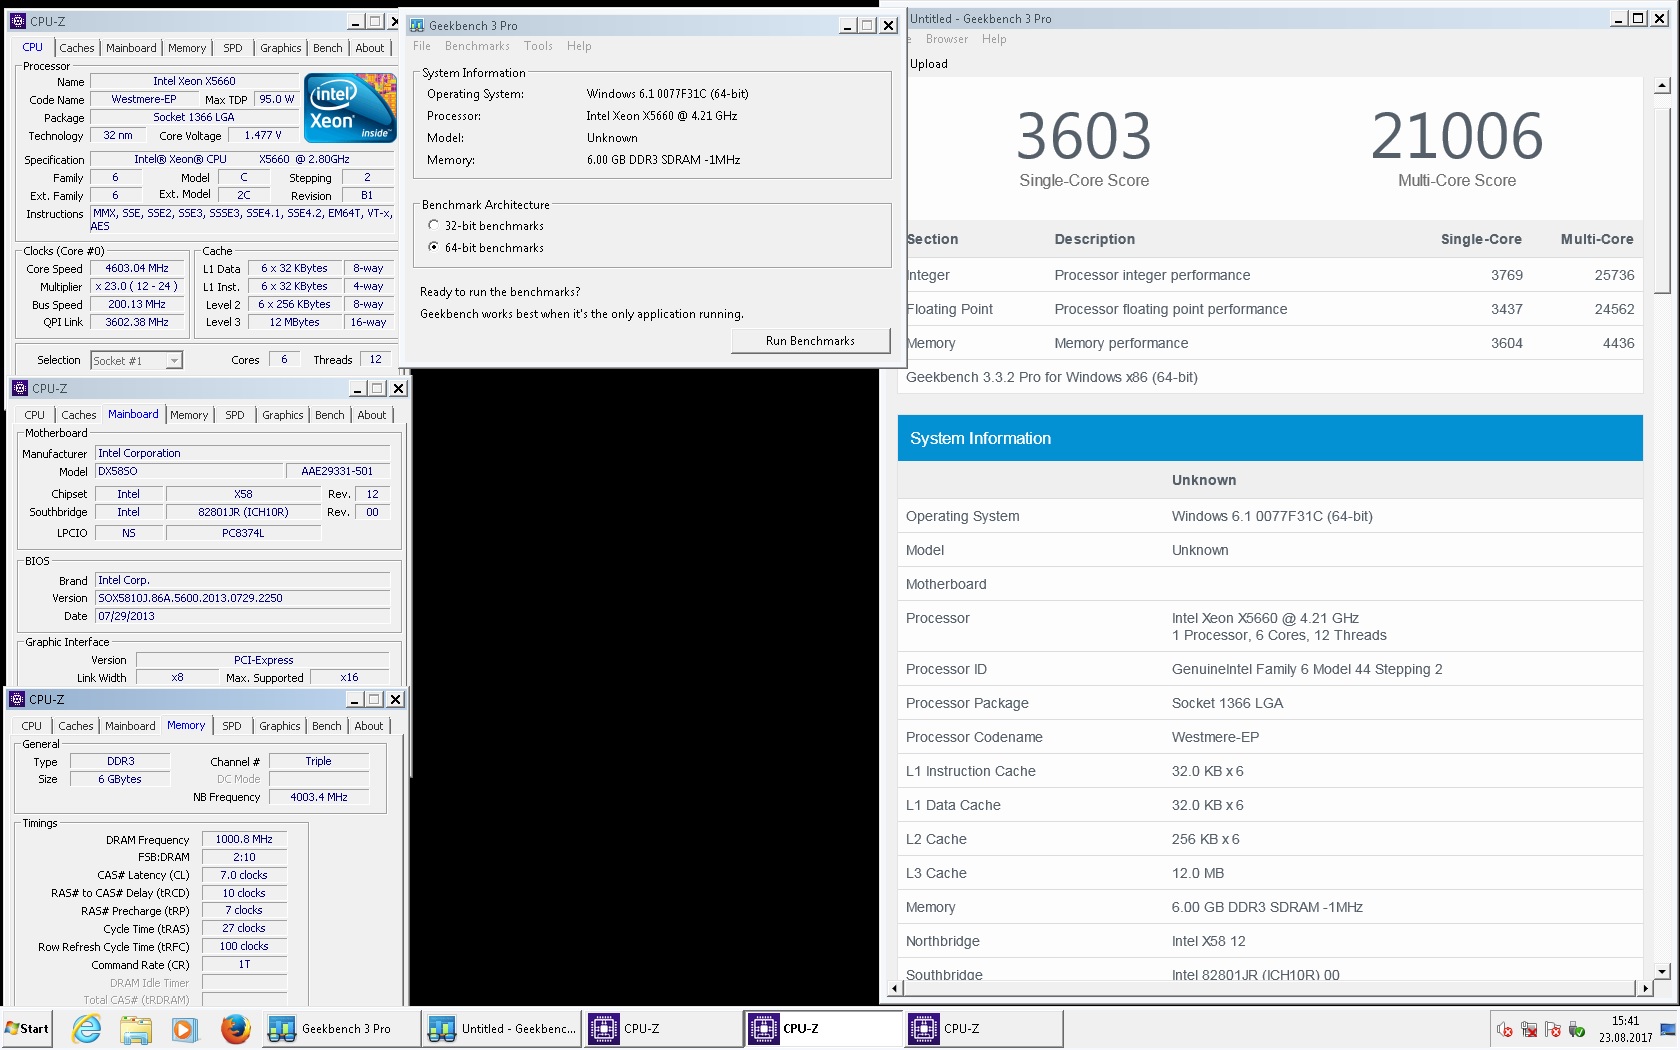The image size is (1680, 1050).
Task: Click the Windows Start button
Action: tap(27, 1028)
